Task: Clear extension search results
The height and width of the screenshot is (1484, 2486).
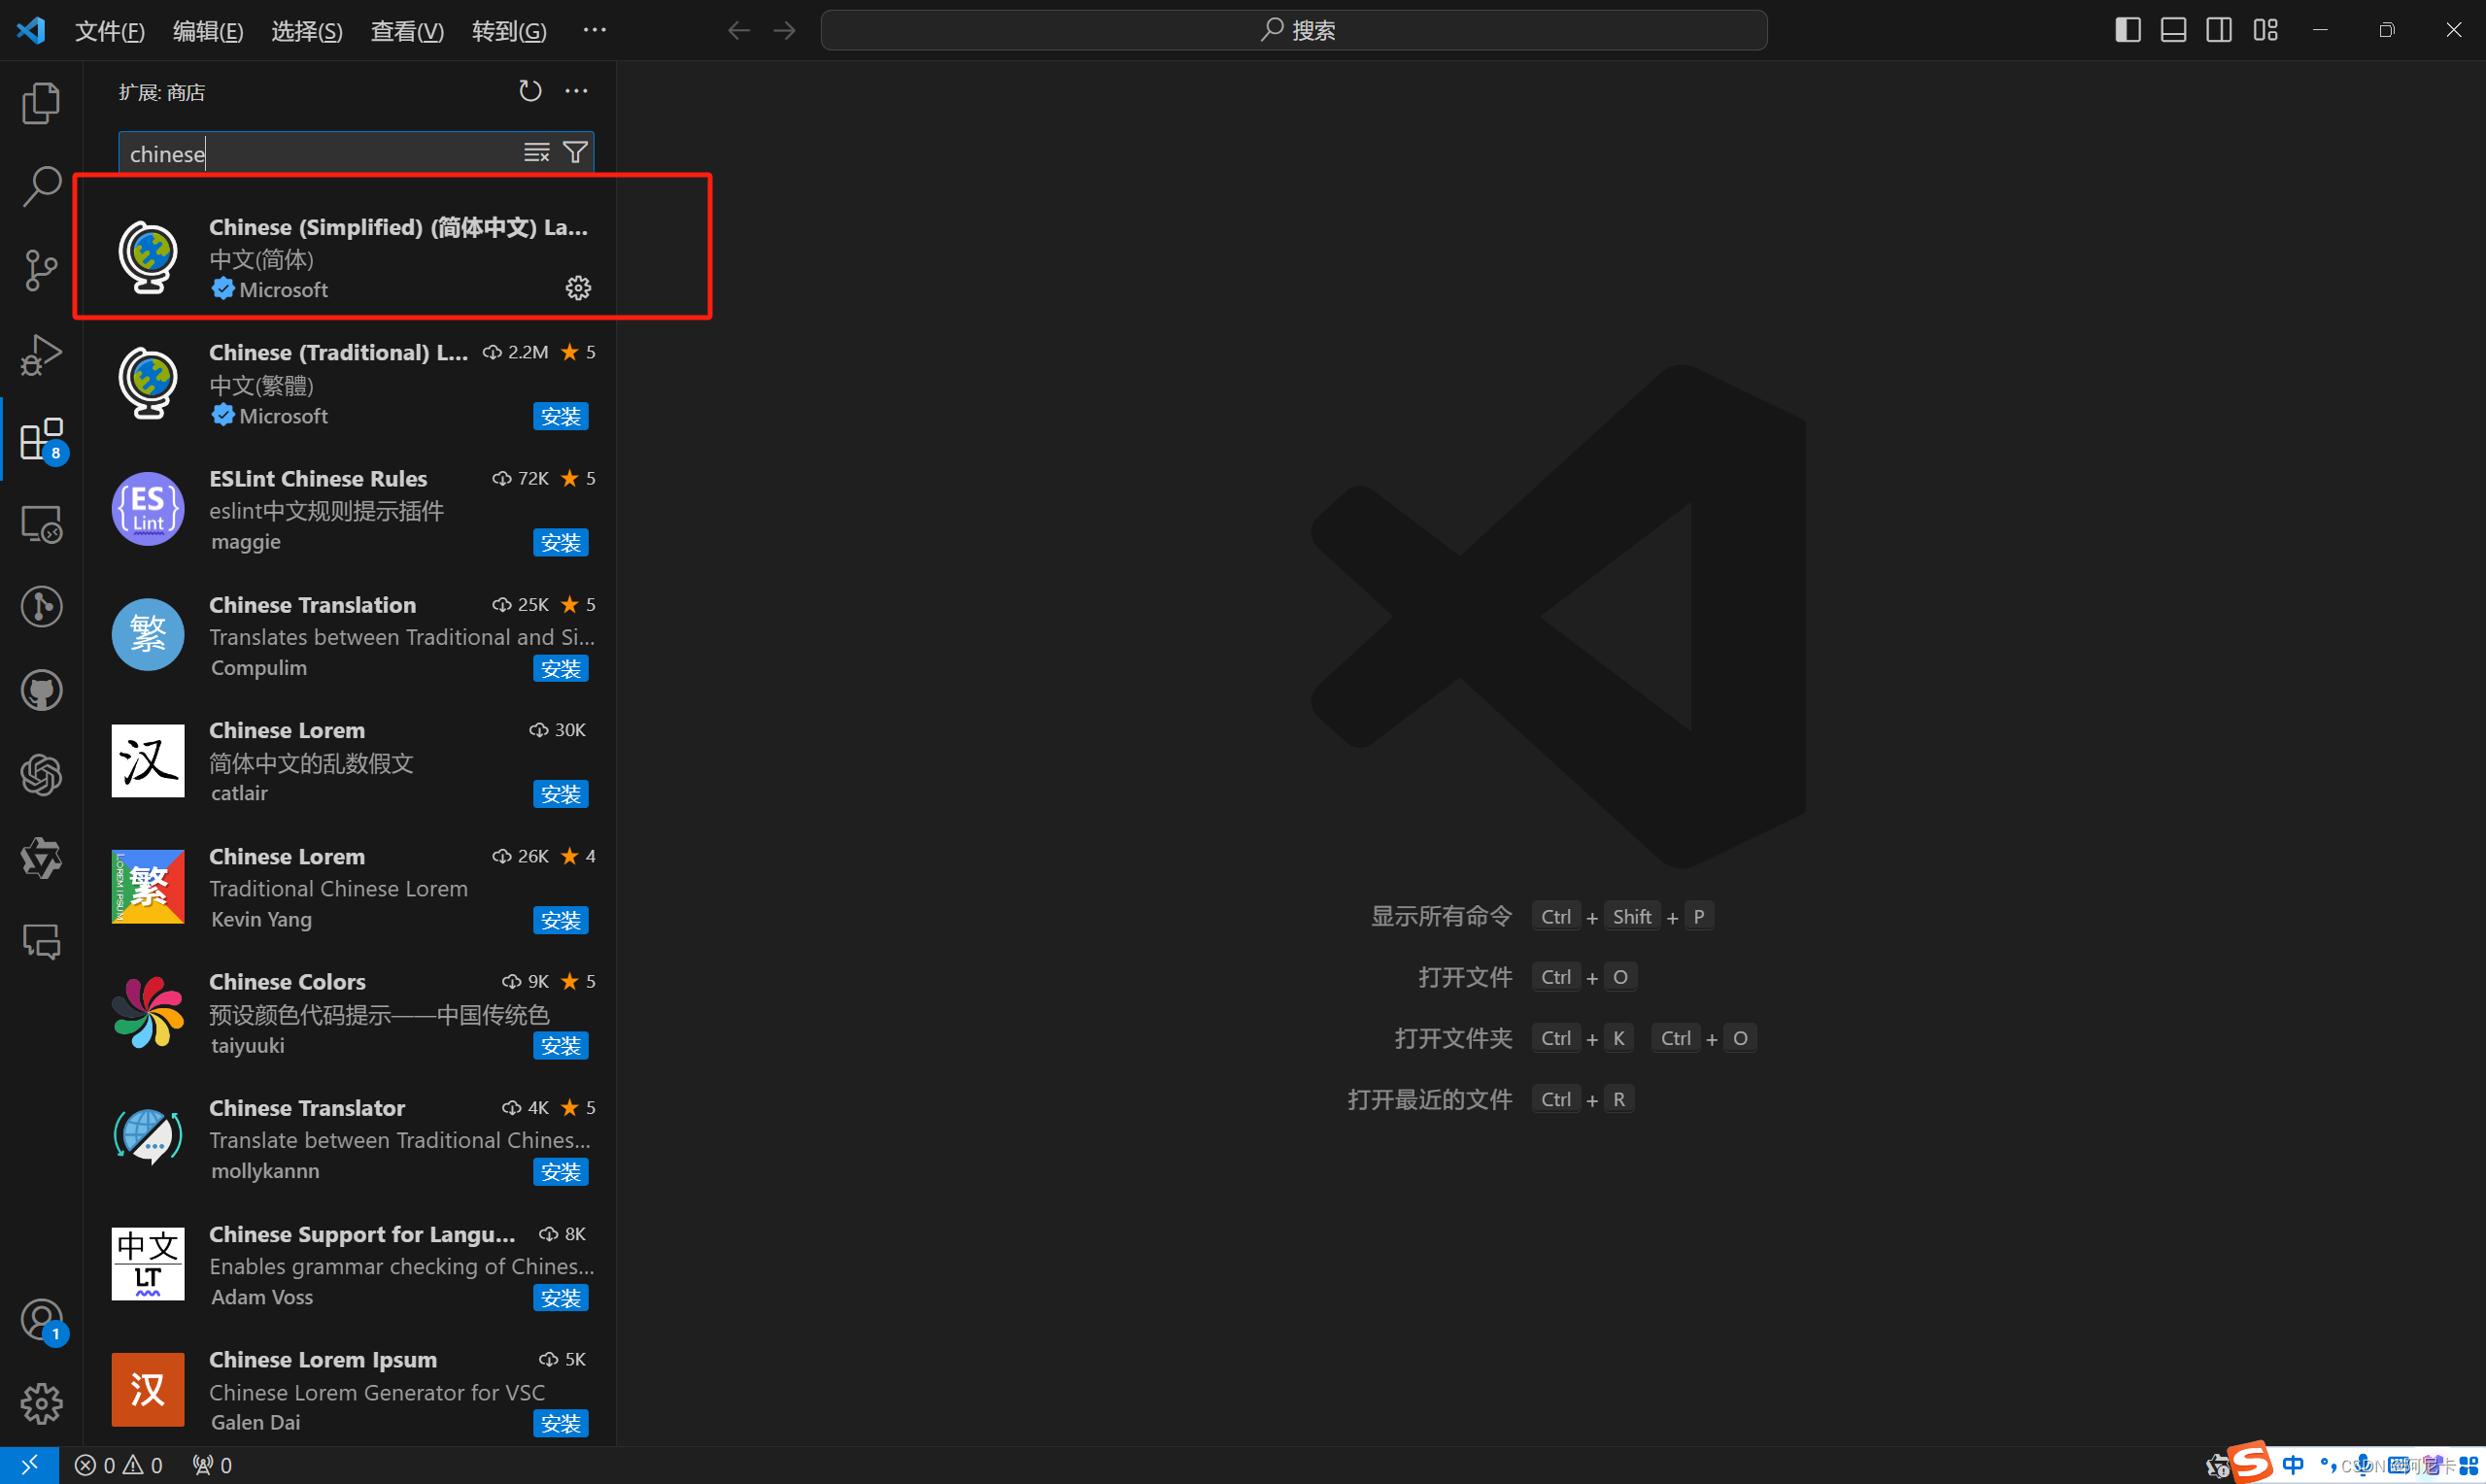Action: [537, 152]
